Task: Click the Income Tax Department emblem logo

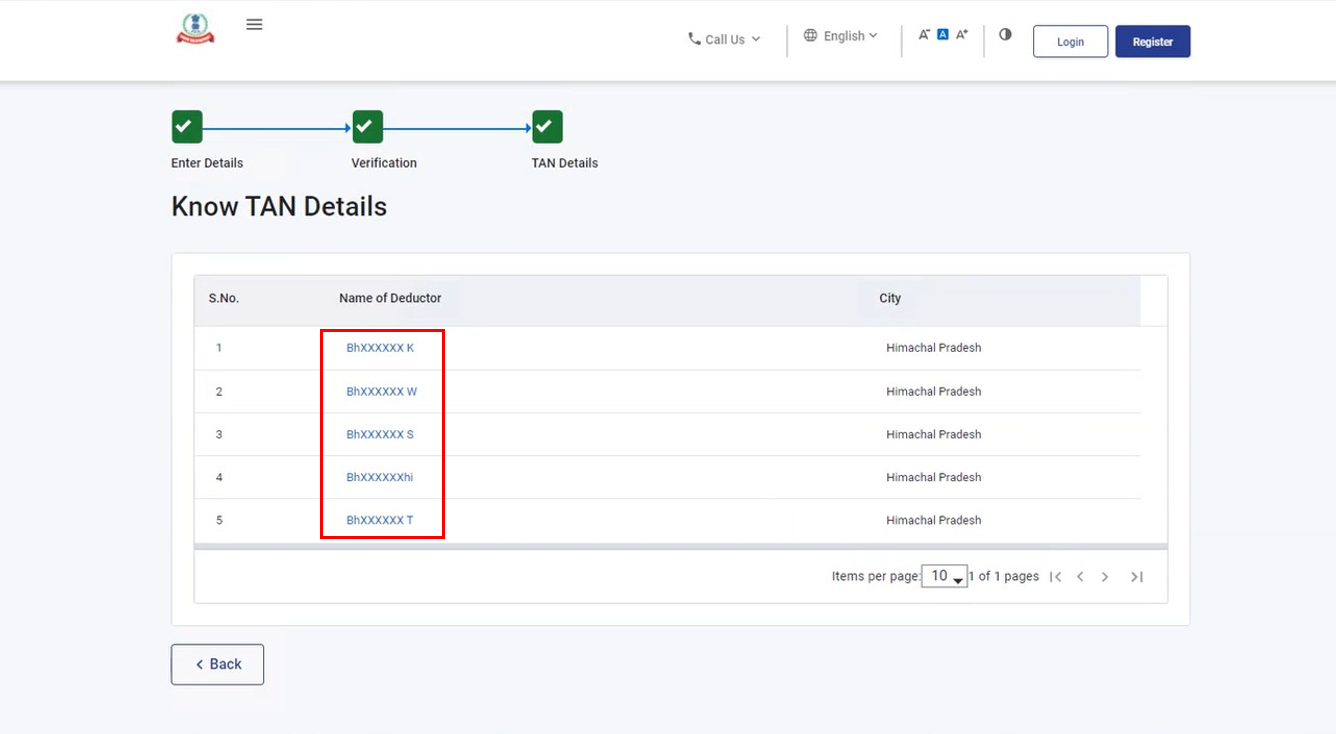Action: tap(195, 29)
